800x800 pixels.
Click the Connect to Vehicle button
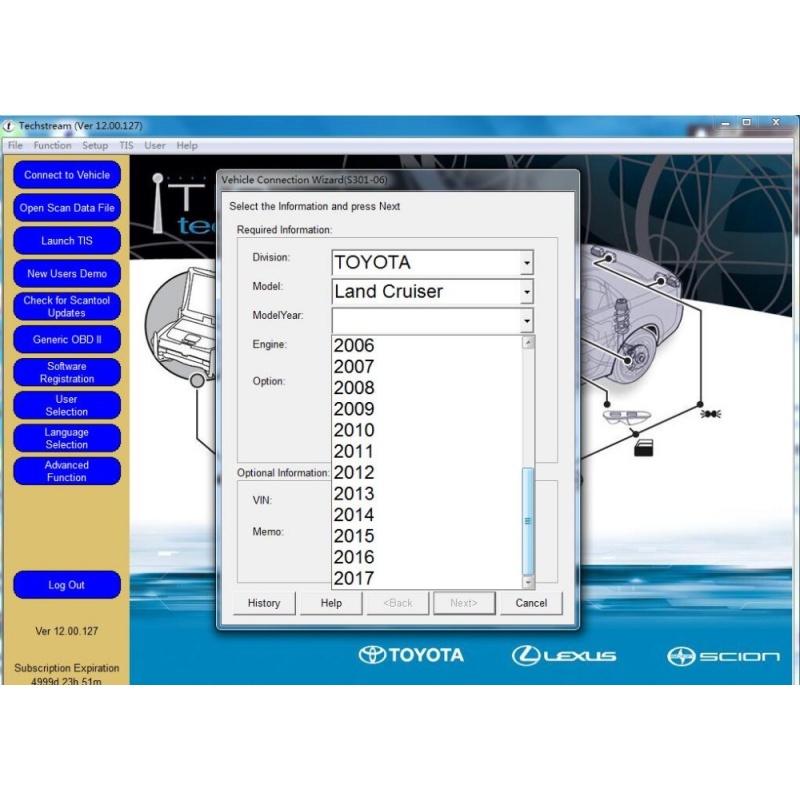point(67,175)
